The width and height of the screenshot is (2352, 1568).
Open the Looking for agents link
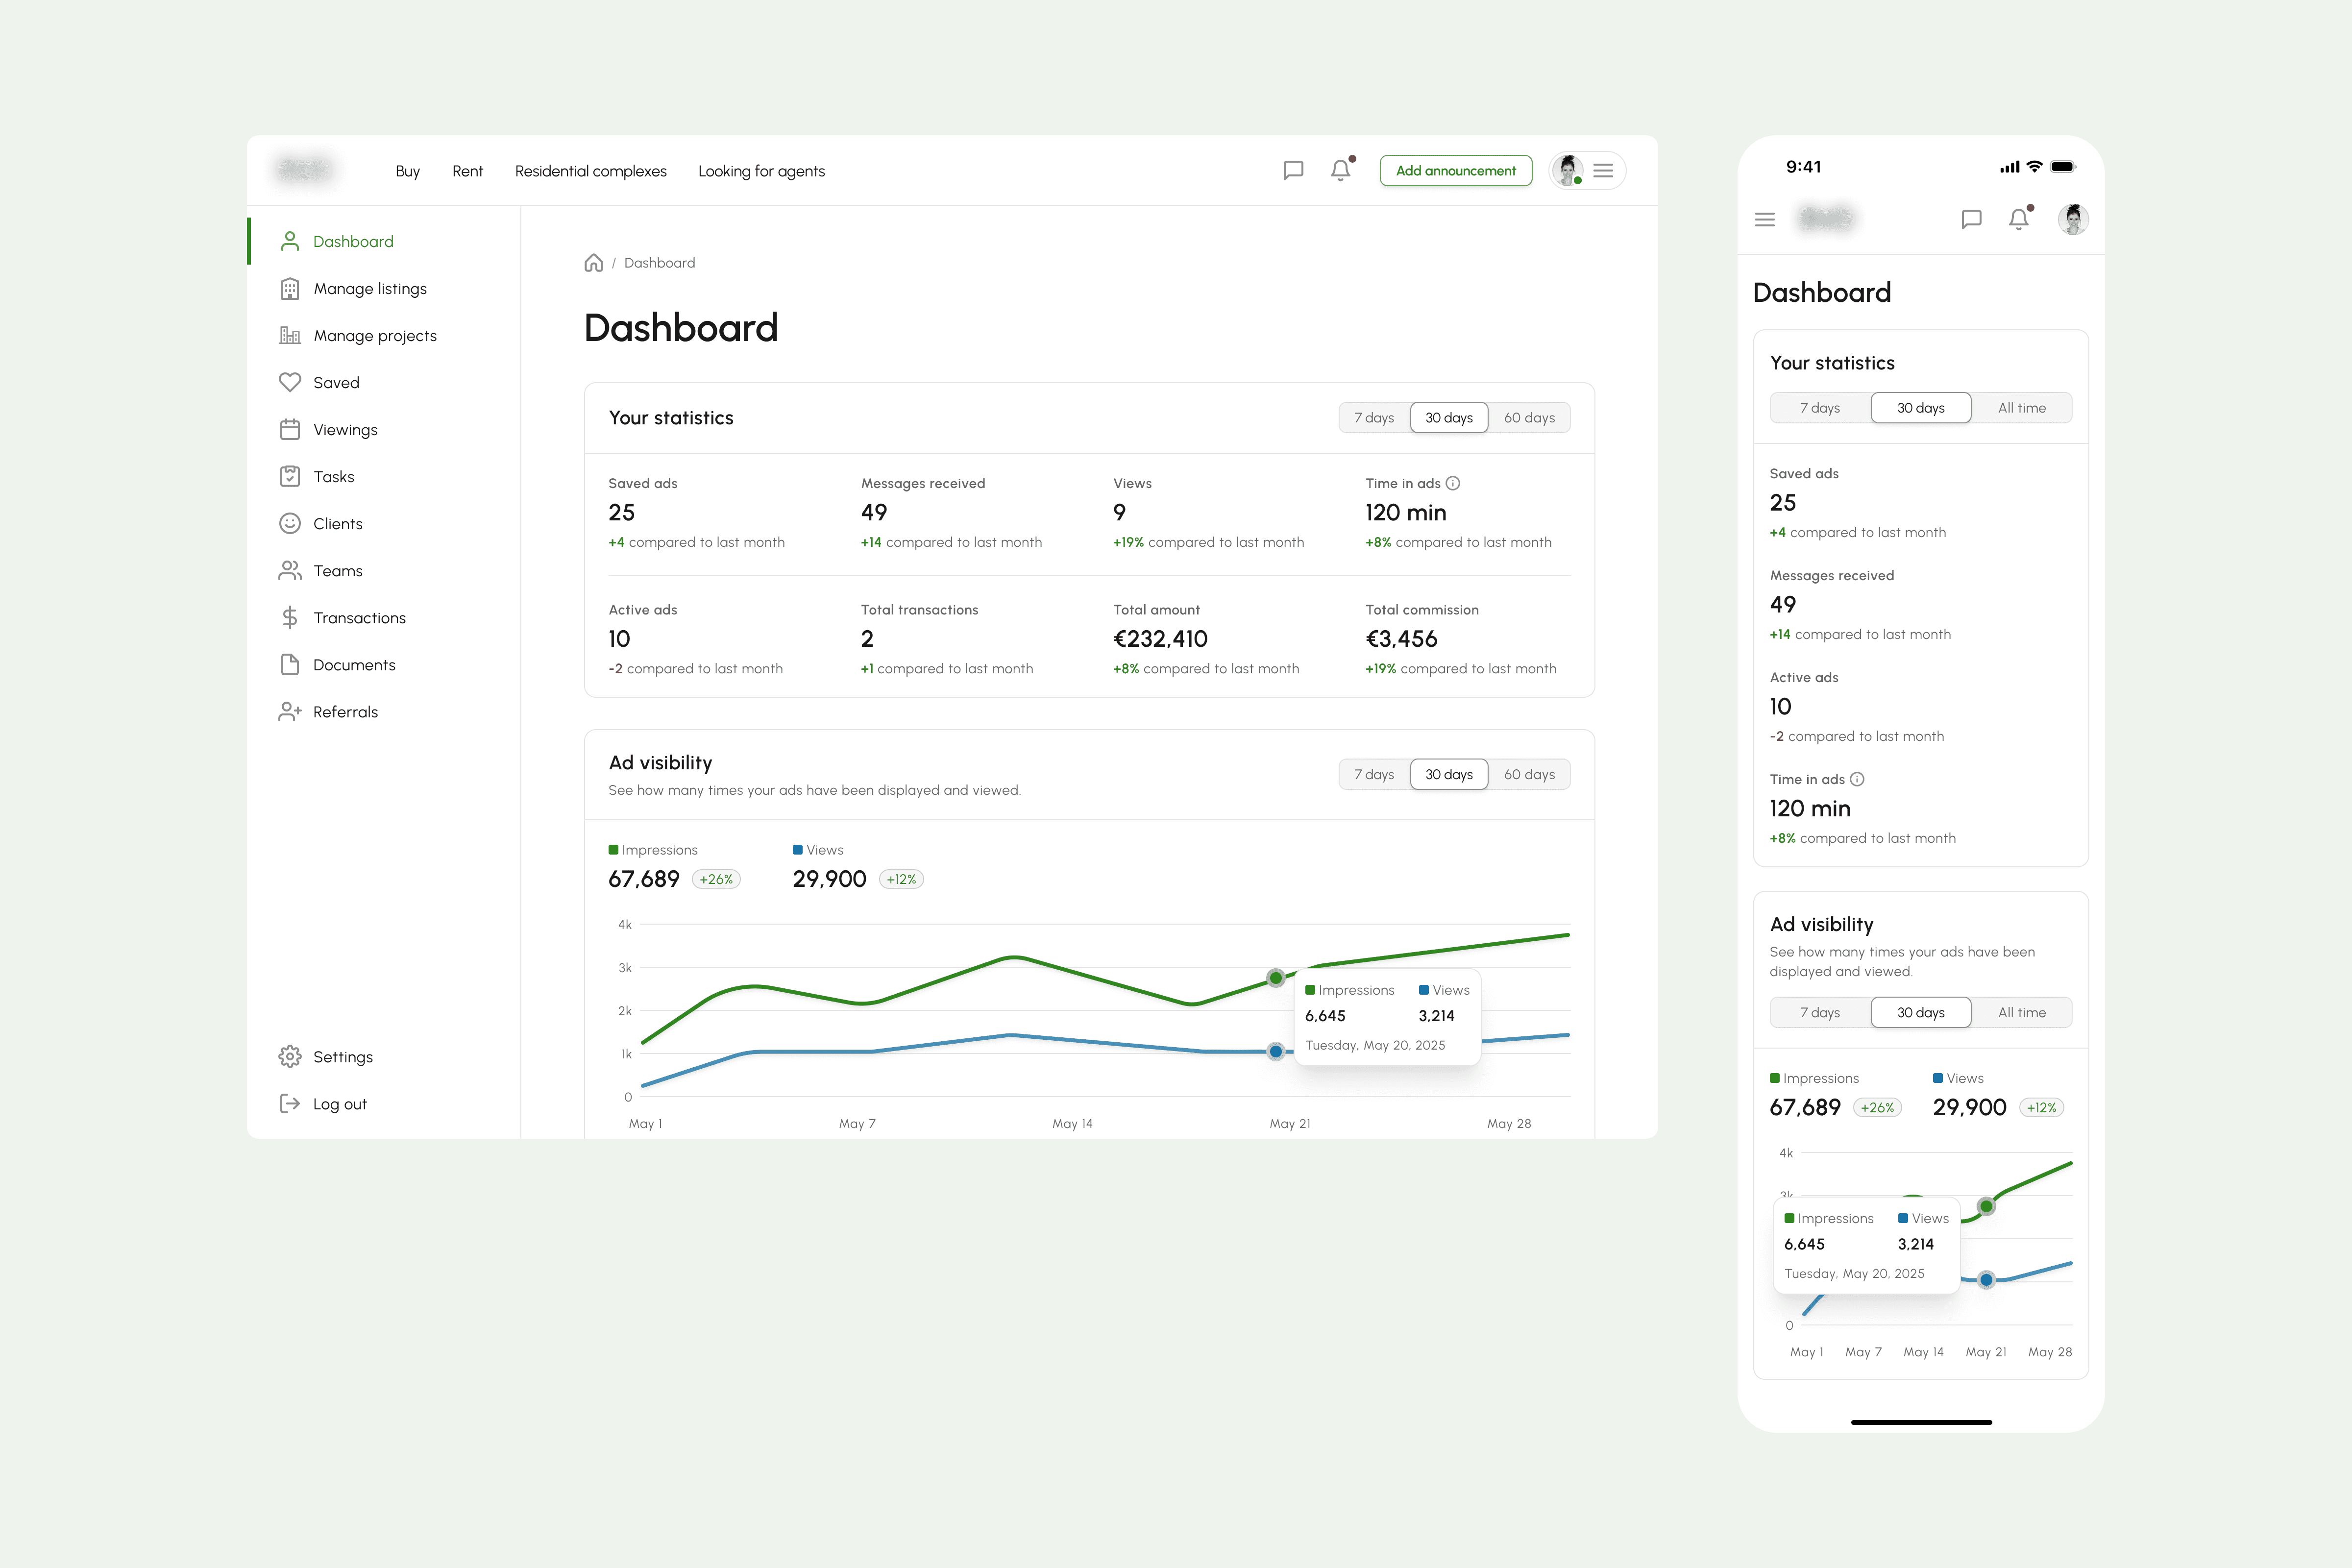(761, 171)
